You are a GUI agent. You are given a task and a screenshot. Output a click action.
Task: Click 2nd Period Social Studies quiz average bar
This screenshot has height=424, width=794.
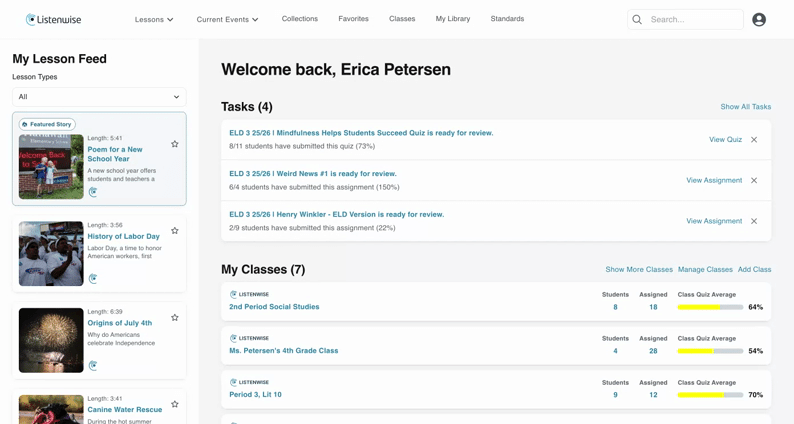pyautogui.click(x=710, y=307)
